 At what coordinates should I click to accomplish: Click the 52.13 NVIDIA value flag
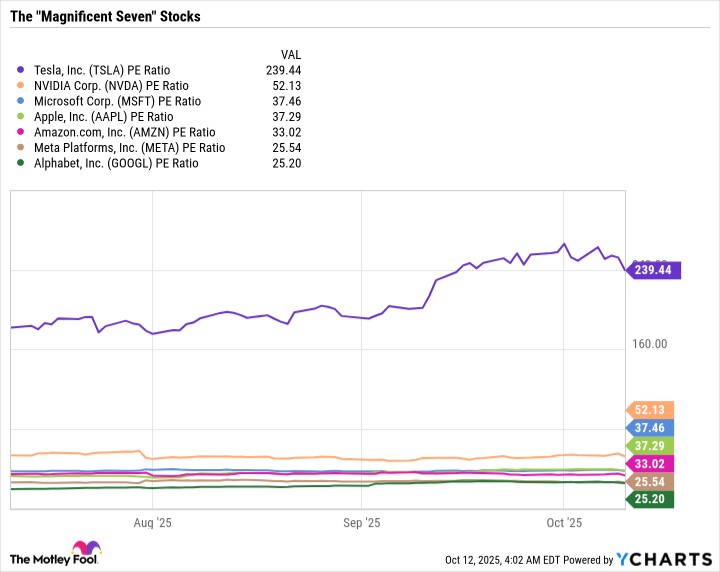652,409
